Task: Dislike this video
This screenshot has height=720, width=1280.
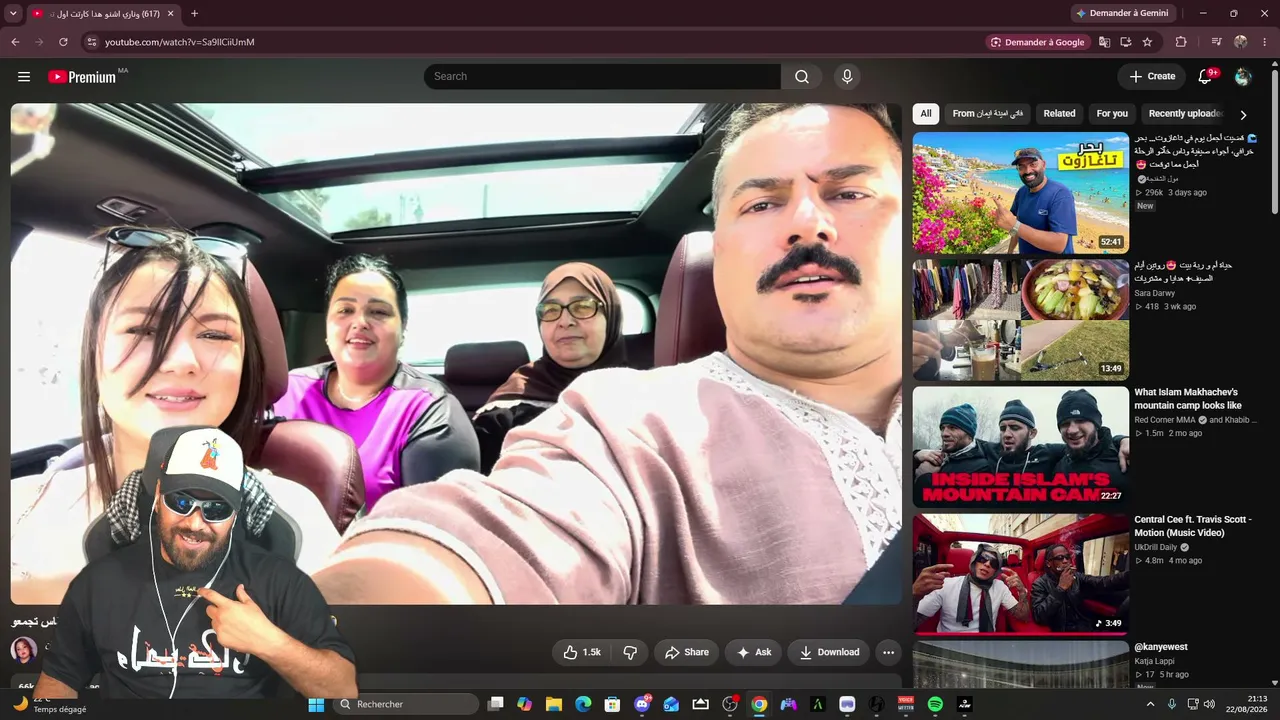Action: [x=630, y=652]
